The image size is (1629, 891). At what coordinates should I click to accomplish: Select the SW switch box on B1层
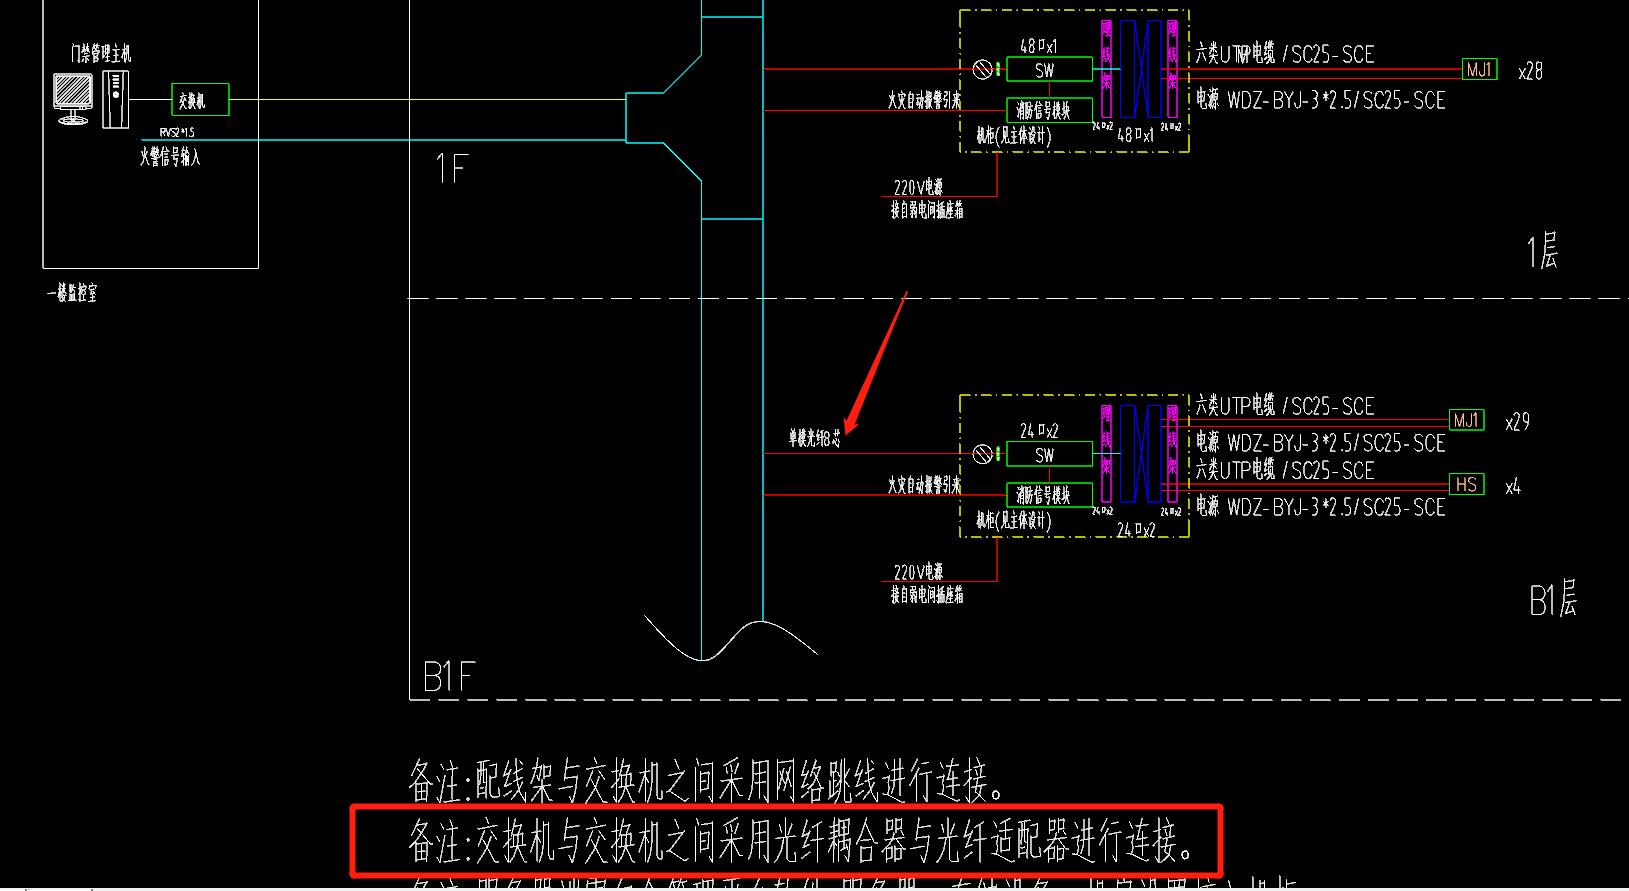point(1049,455)
